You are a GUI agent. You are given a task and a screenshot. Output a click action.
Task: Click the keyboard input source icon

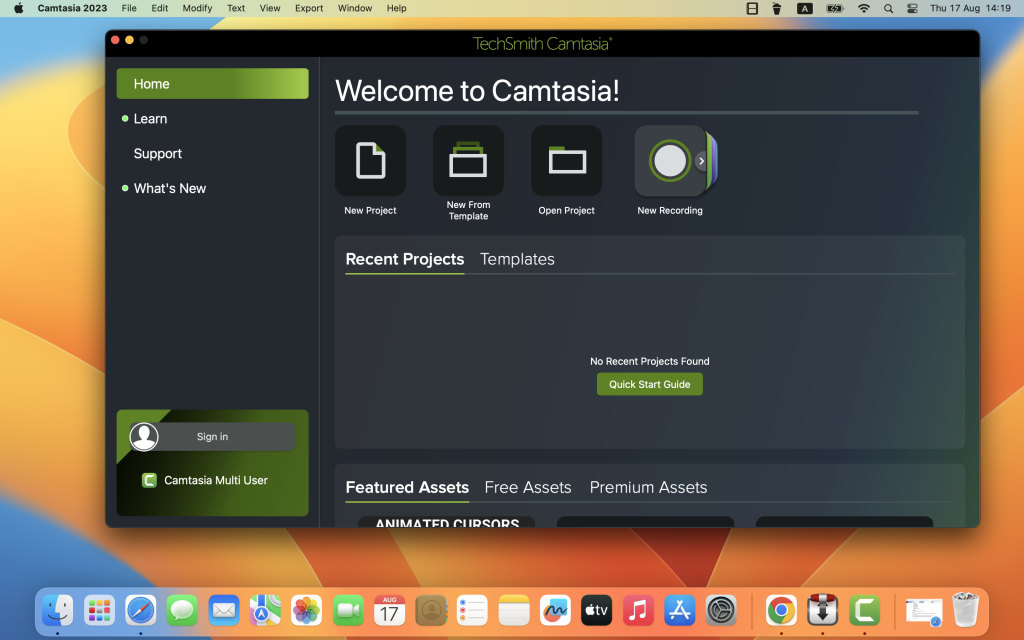click(x=805, y=8)
